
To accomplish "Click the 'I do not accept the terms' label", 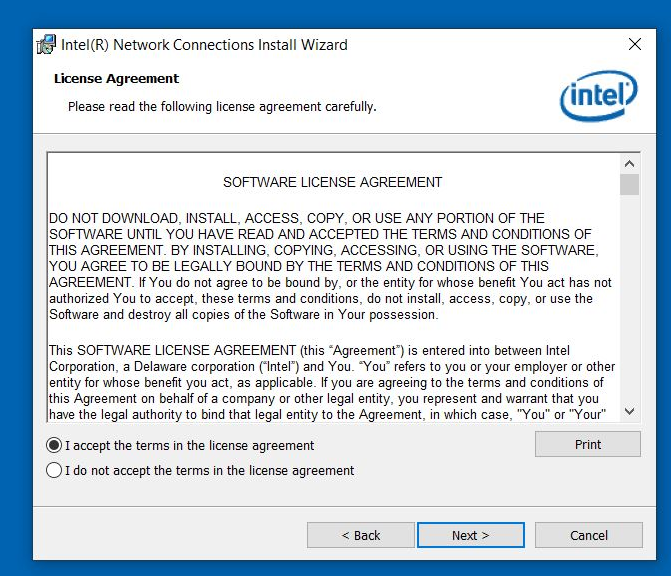I will 210,471.
